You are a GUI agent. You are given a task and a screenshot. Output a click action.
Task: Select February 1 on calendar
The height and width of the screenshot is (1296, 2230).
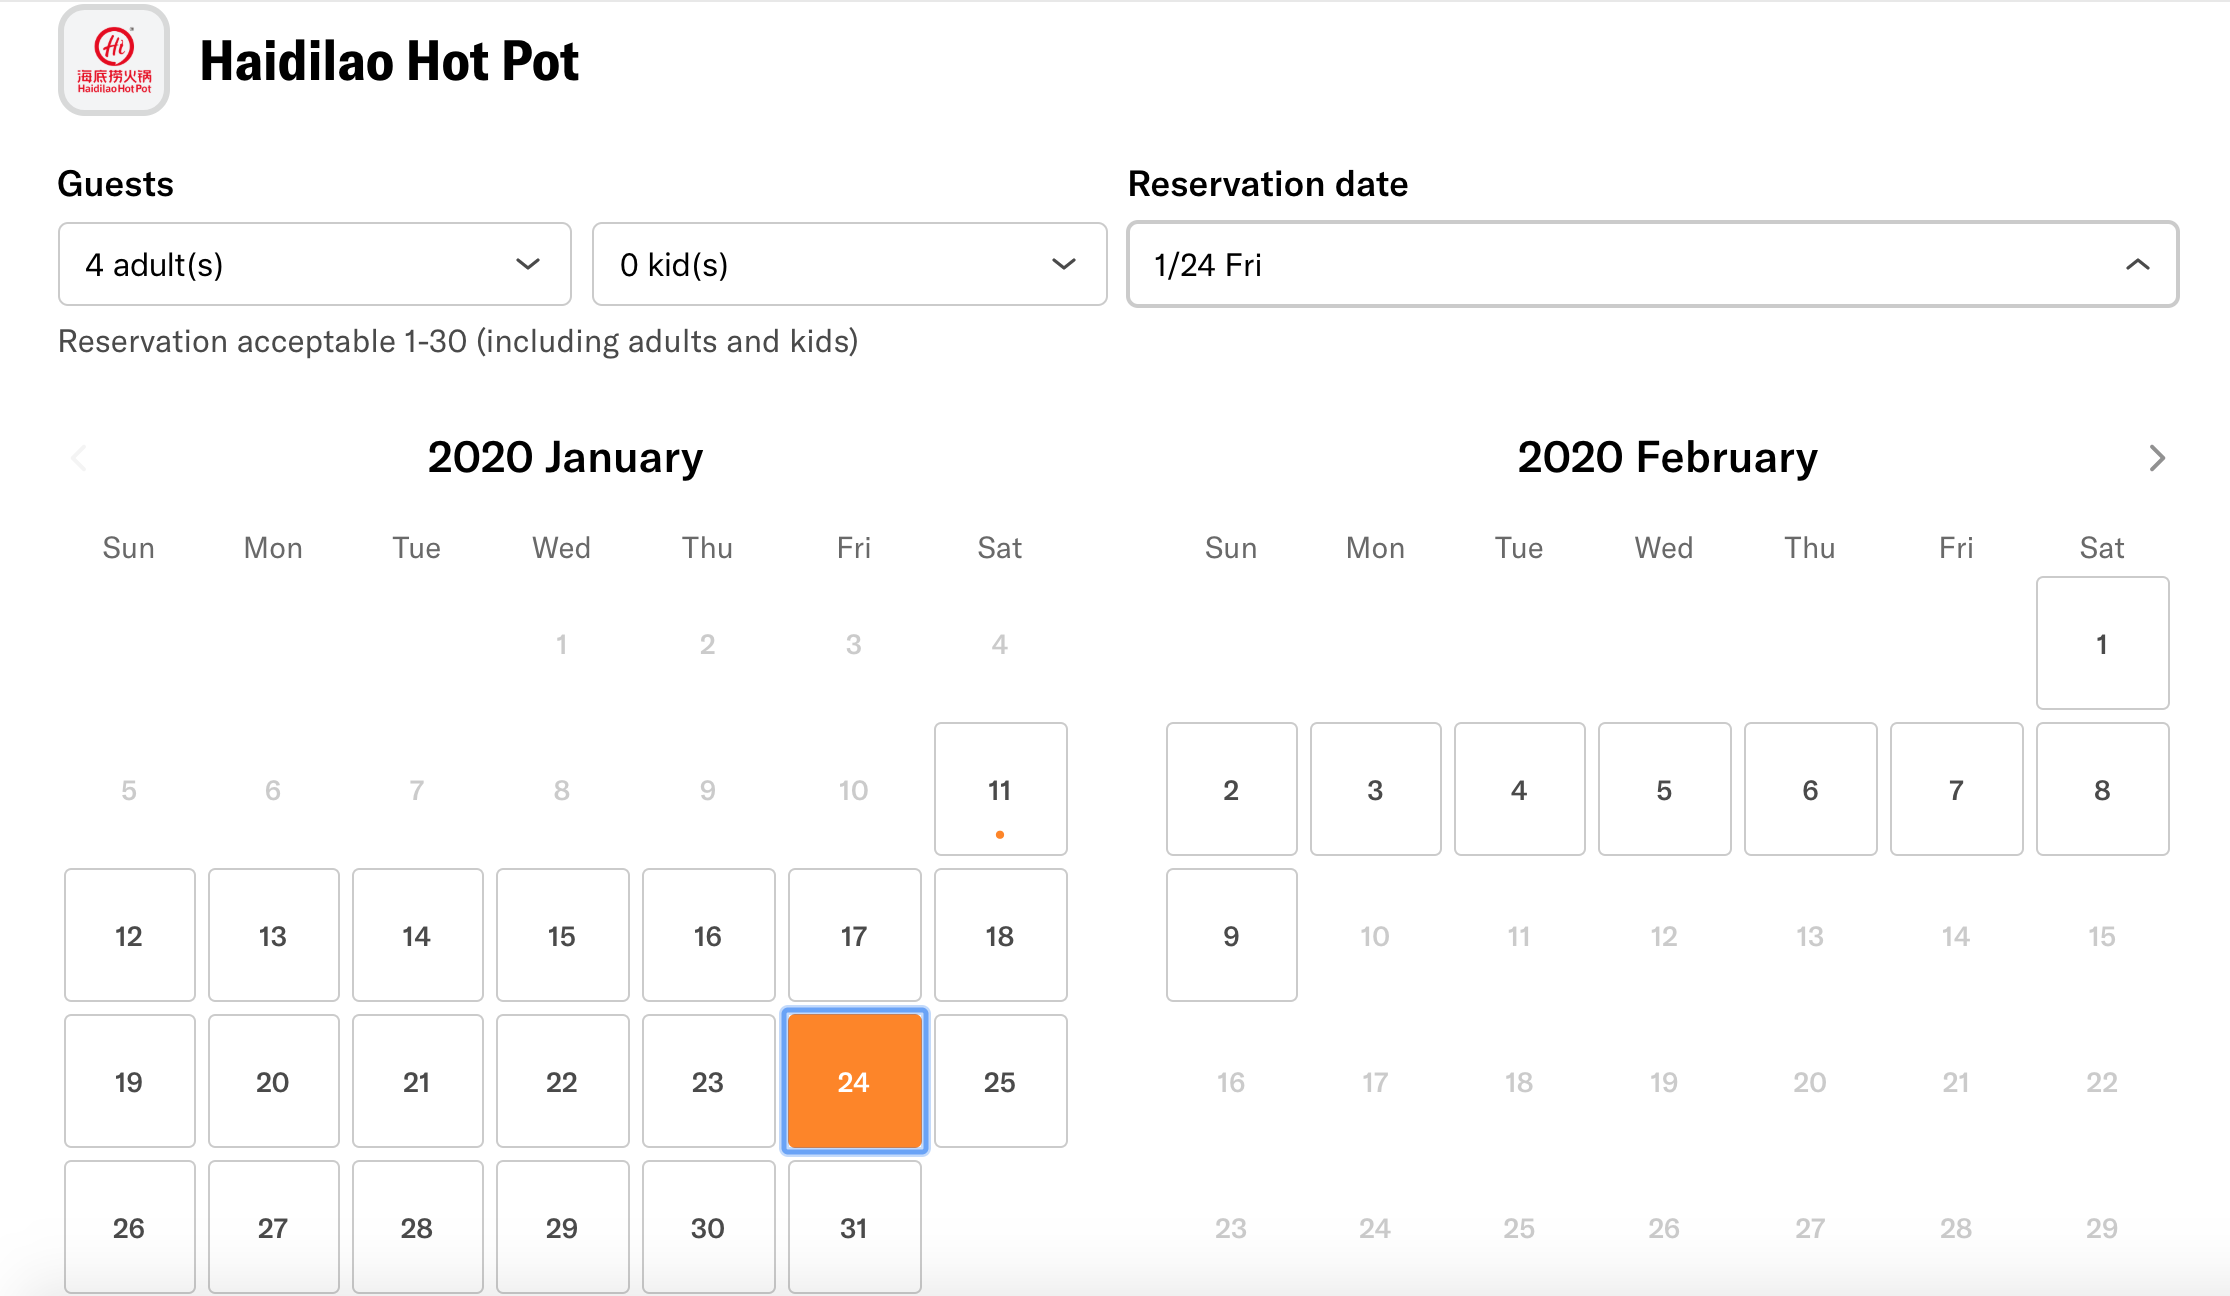2102,644
